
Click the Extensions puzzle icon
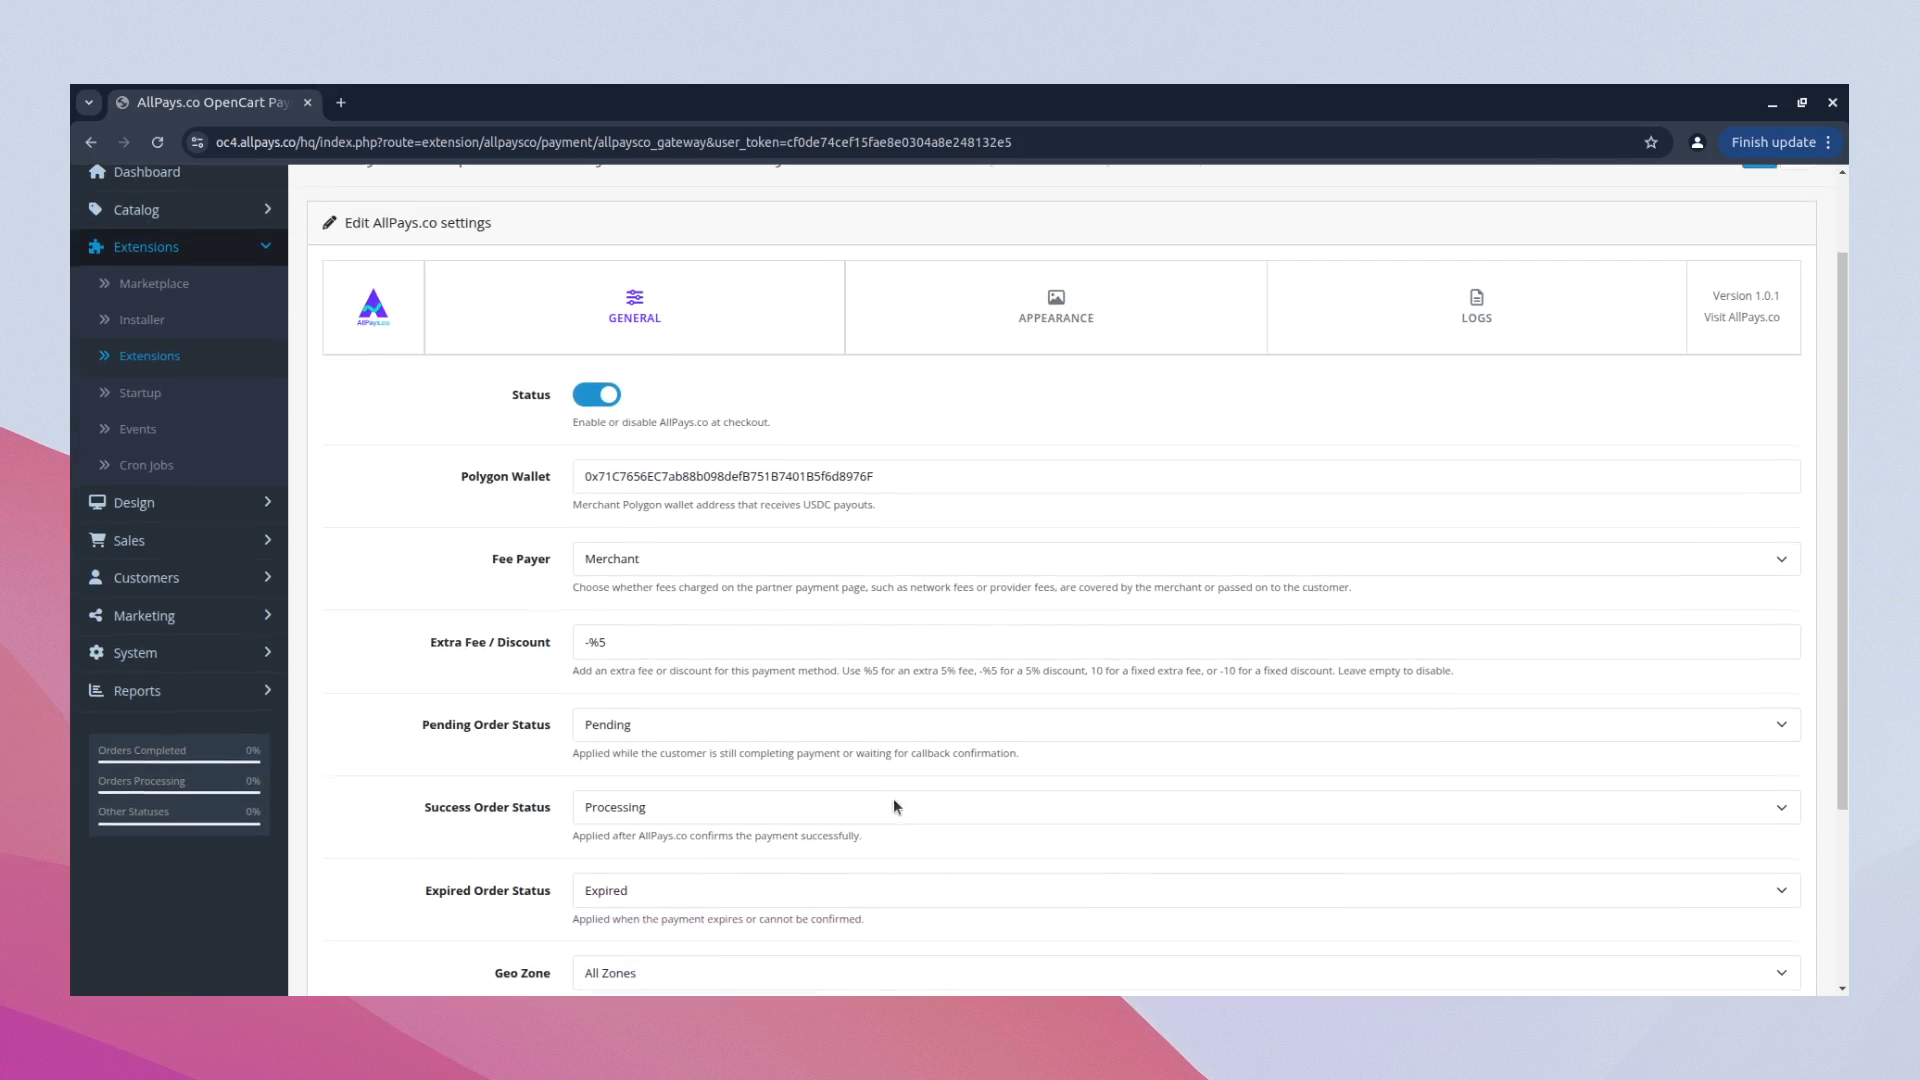point(96,247)
